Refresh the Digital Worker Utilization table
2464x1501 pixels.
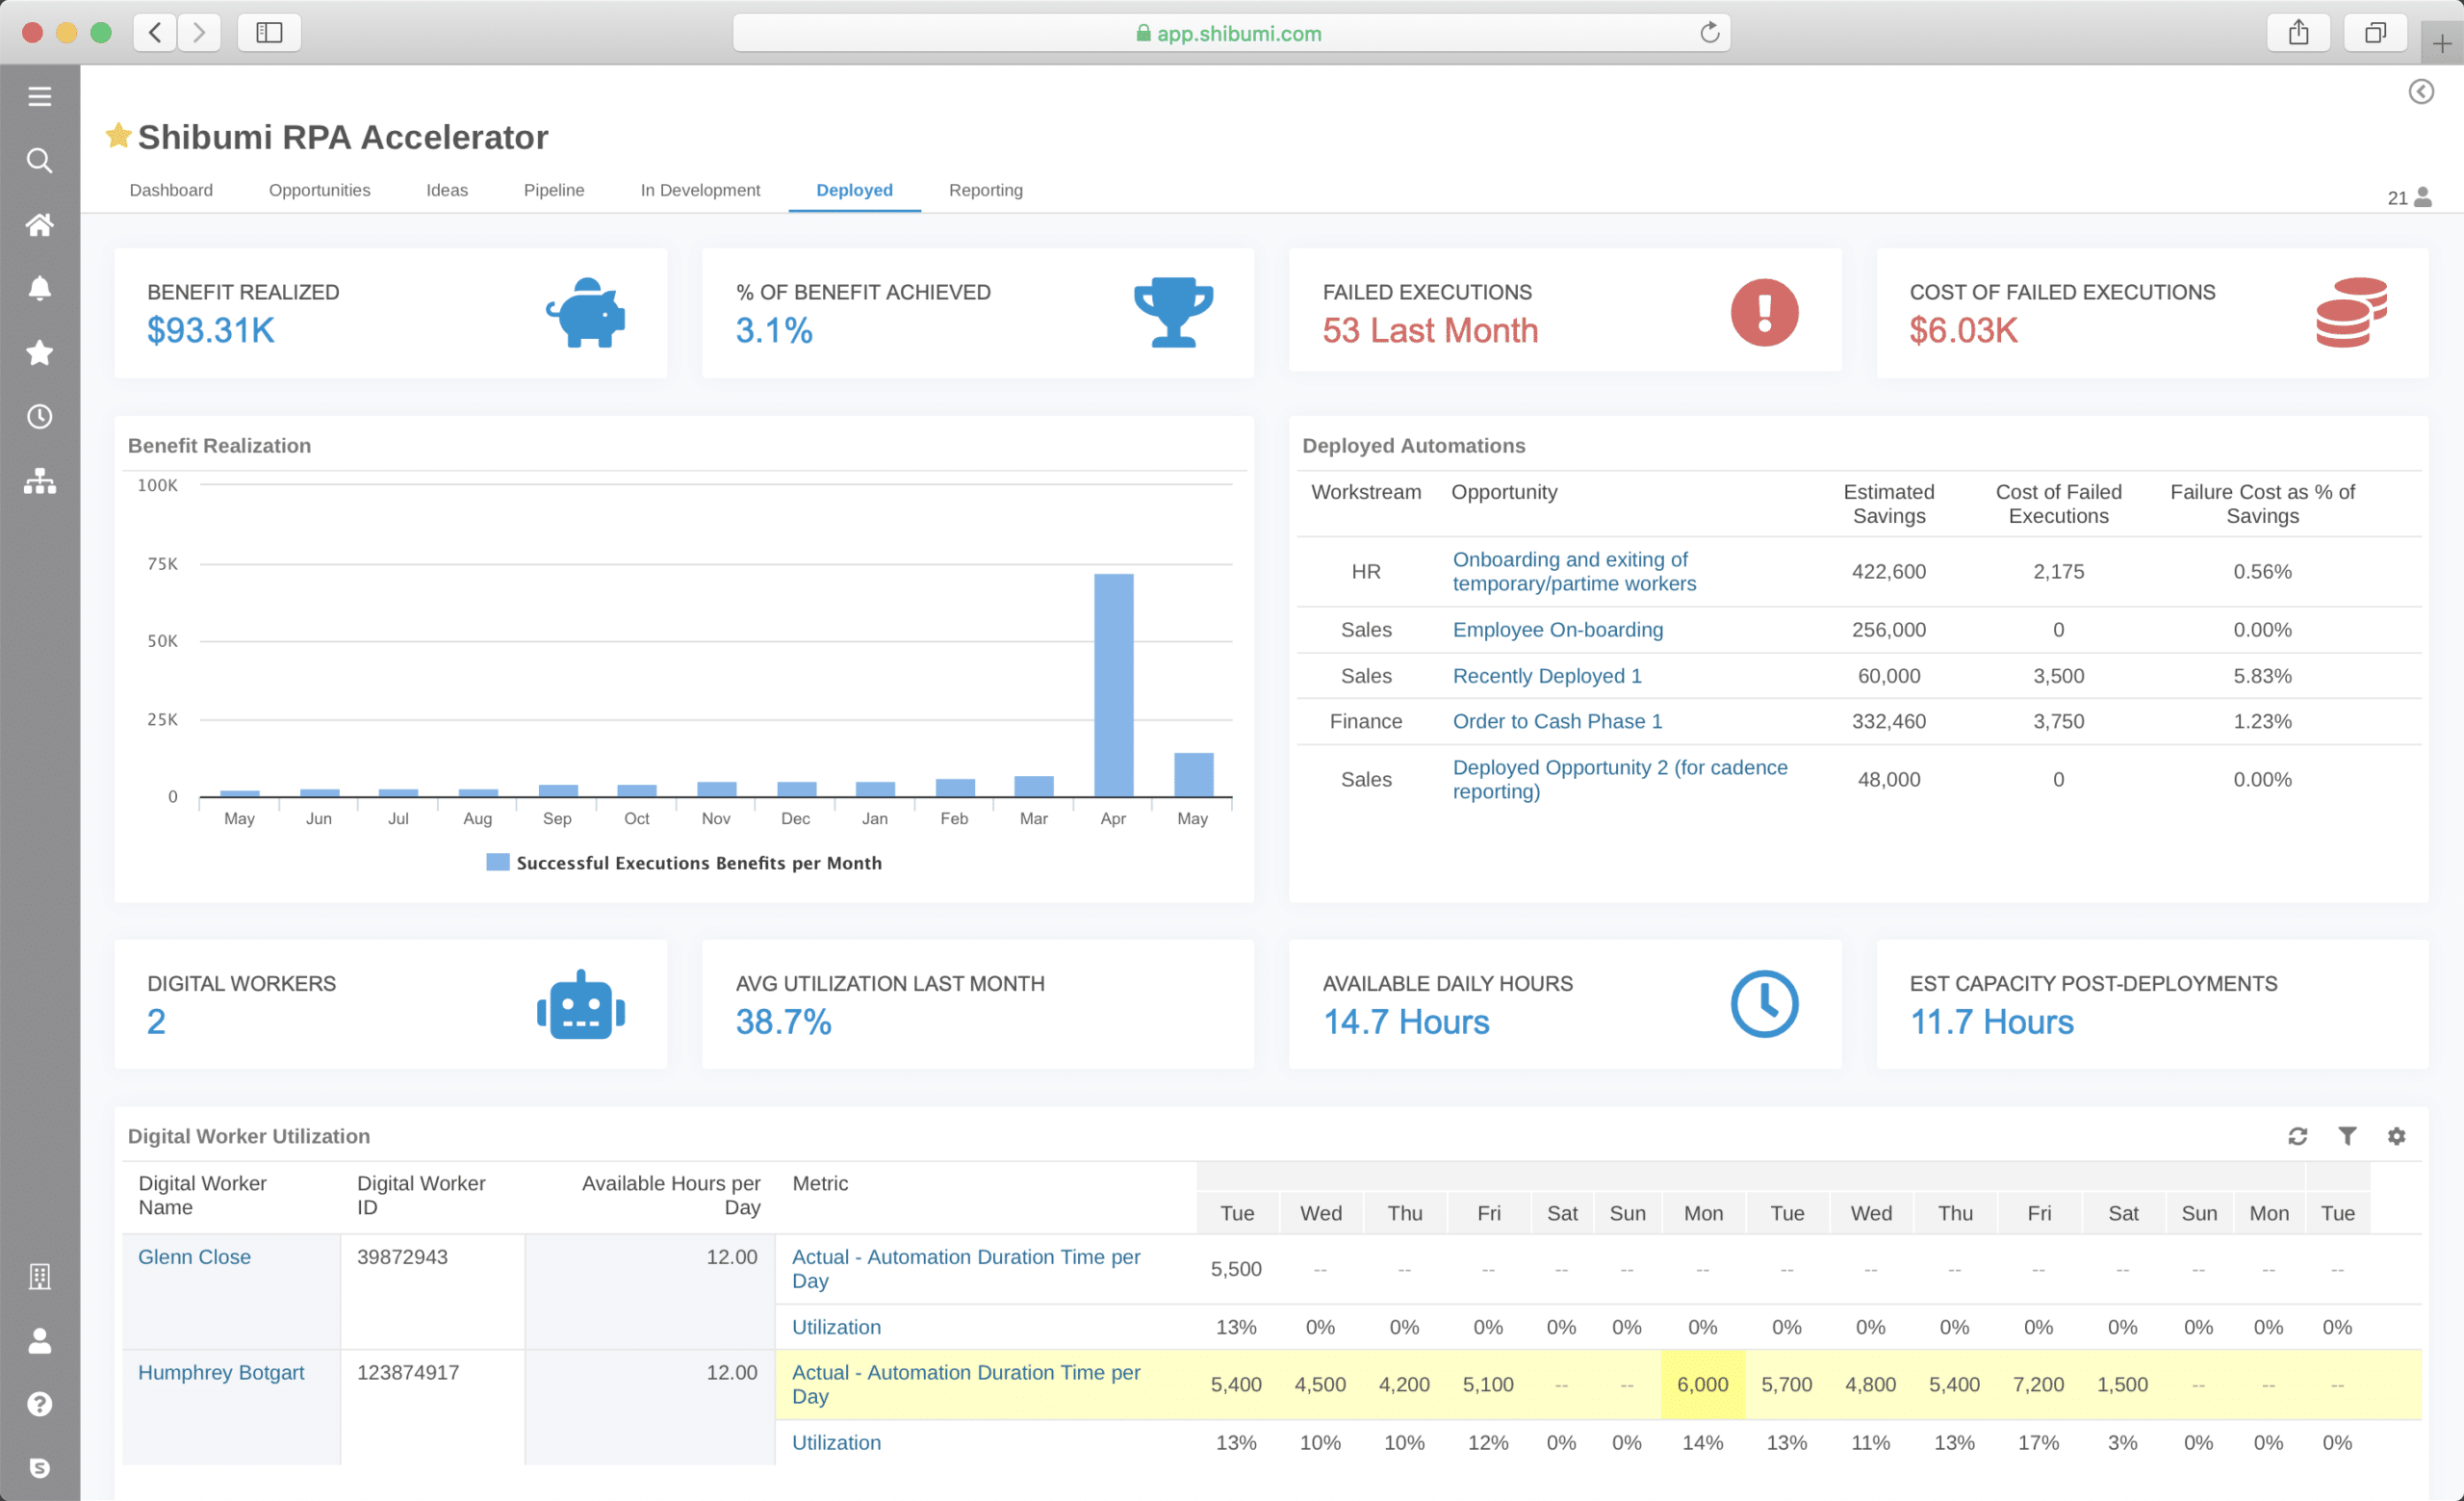coord(2297,1136)
